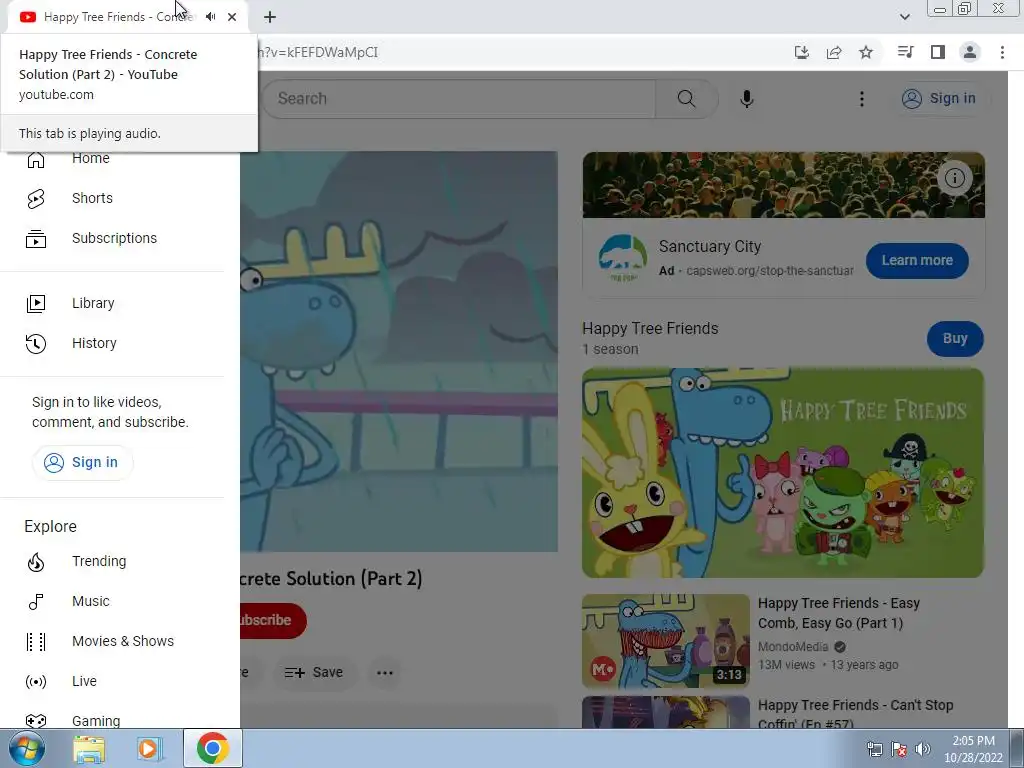Open Happy Tree Friends season banner
Screen dimensions: 1024x768
coord(783,473)
